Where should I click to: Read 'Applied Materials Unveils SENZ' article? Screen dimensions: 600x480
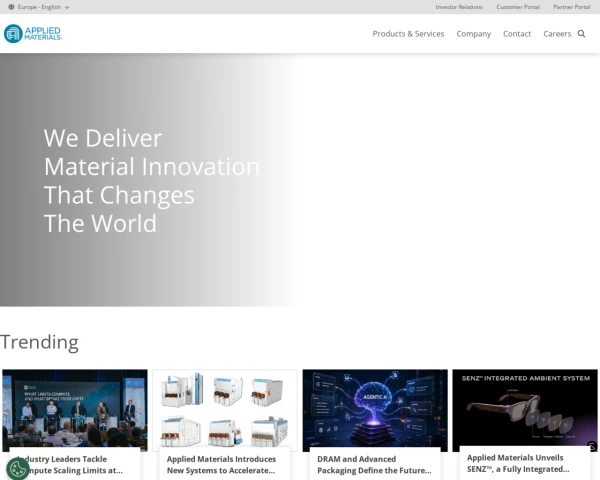(x=518, y=463)
